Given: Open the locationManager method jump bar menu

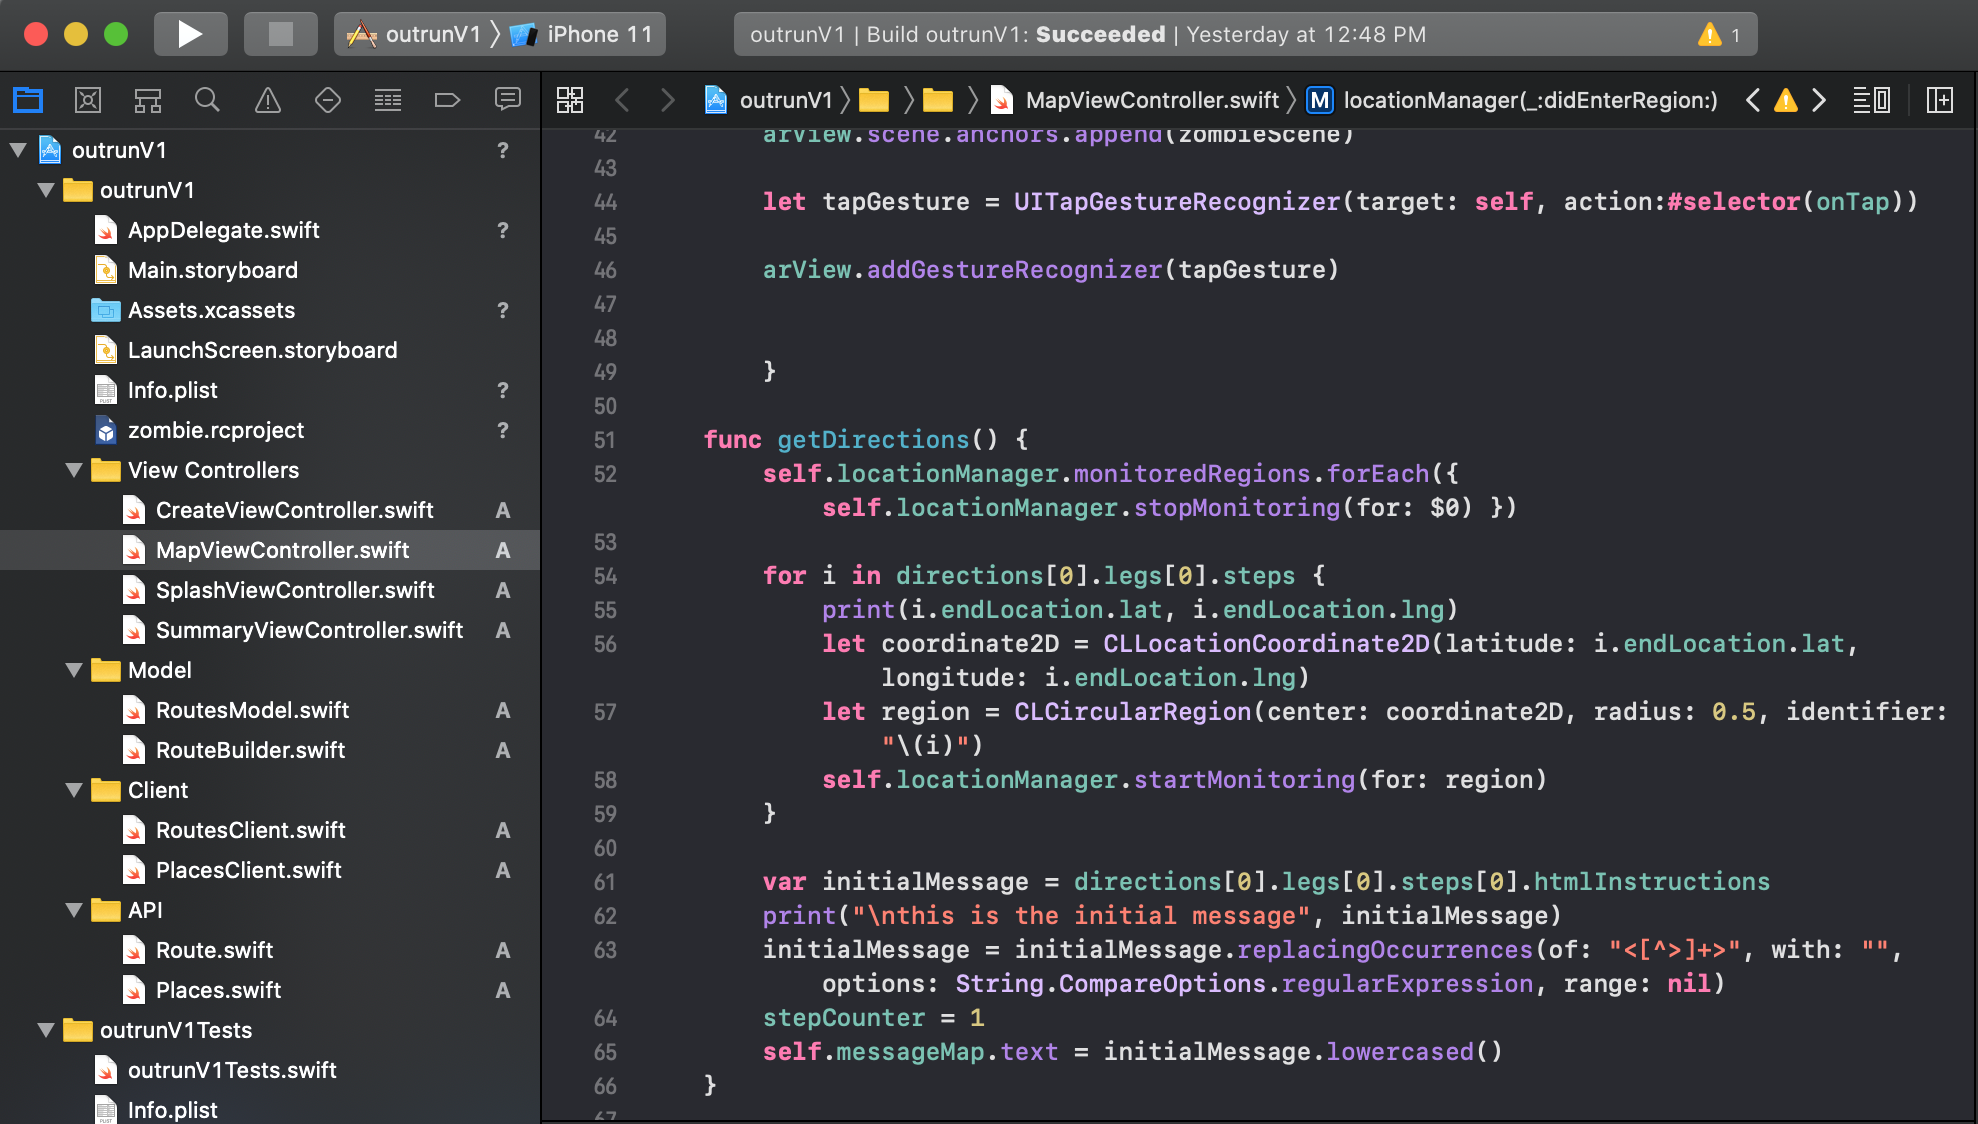Looking at the screenshot, I should (x=1529, y=100).
